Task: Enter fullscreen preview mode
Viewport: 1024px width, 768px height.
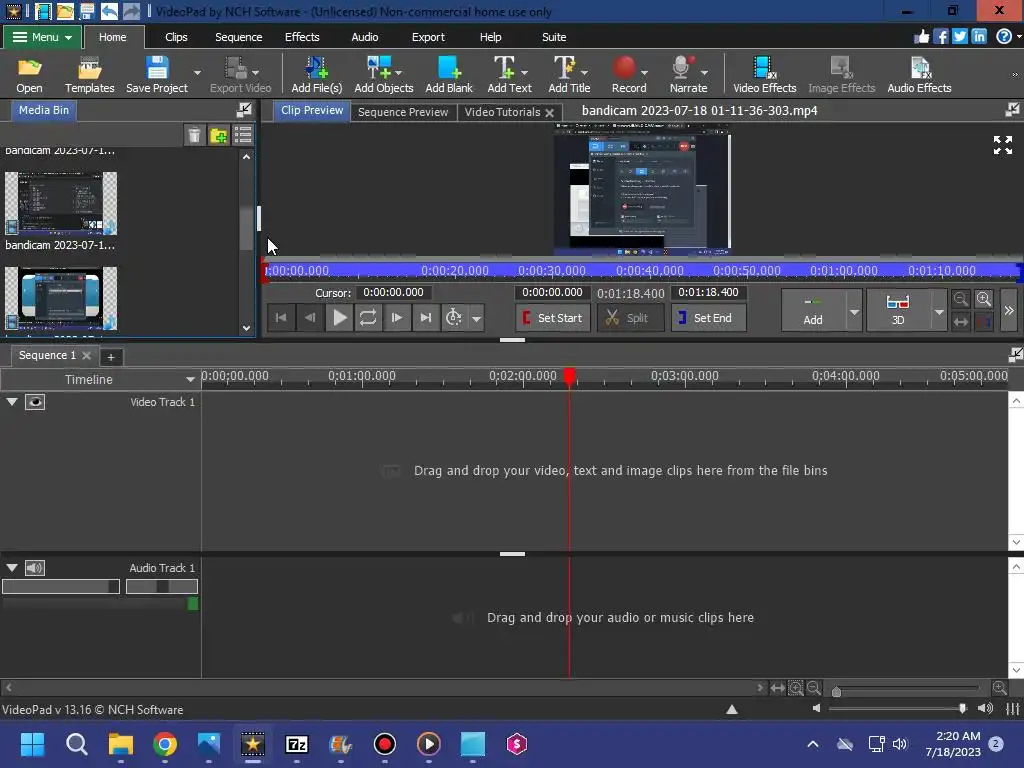Action: click(x=1003, y=145)
